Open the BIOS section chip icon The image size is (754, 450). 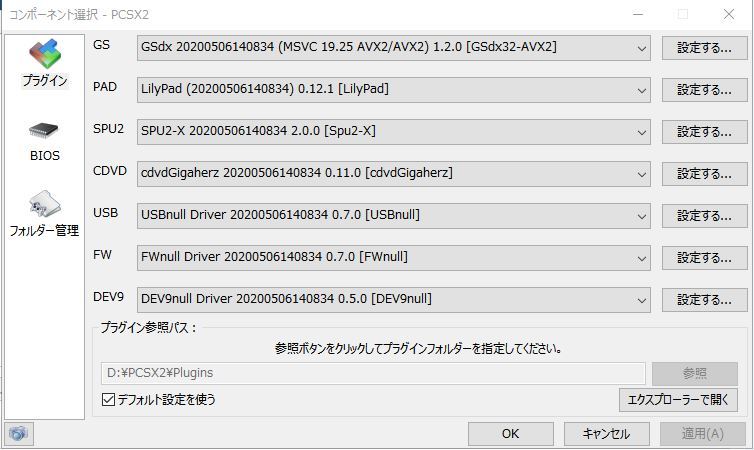tap(44, 130)
